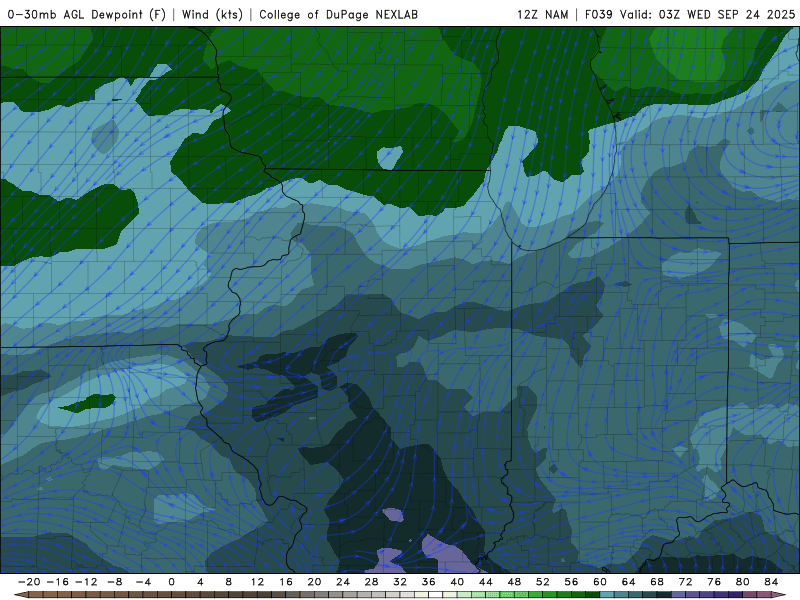Viewport: 800px width, 600px height.
Task: Click the 40 value on the color scale
Action: 457,582
